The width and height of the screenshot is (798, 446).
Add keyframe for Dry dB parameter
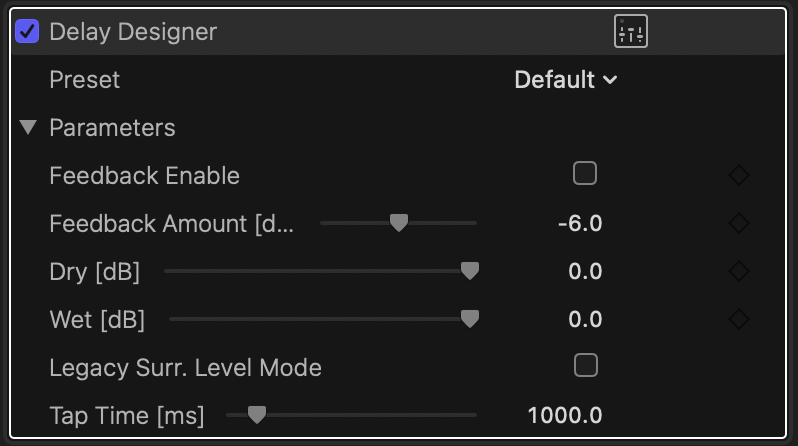pos(738,271)
